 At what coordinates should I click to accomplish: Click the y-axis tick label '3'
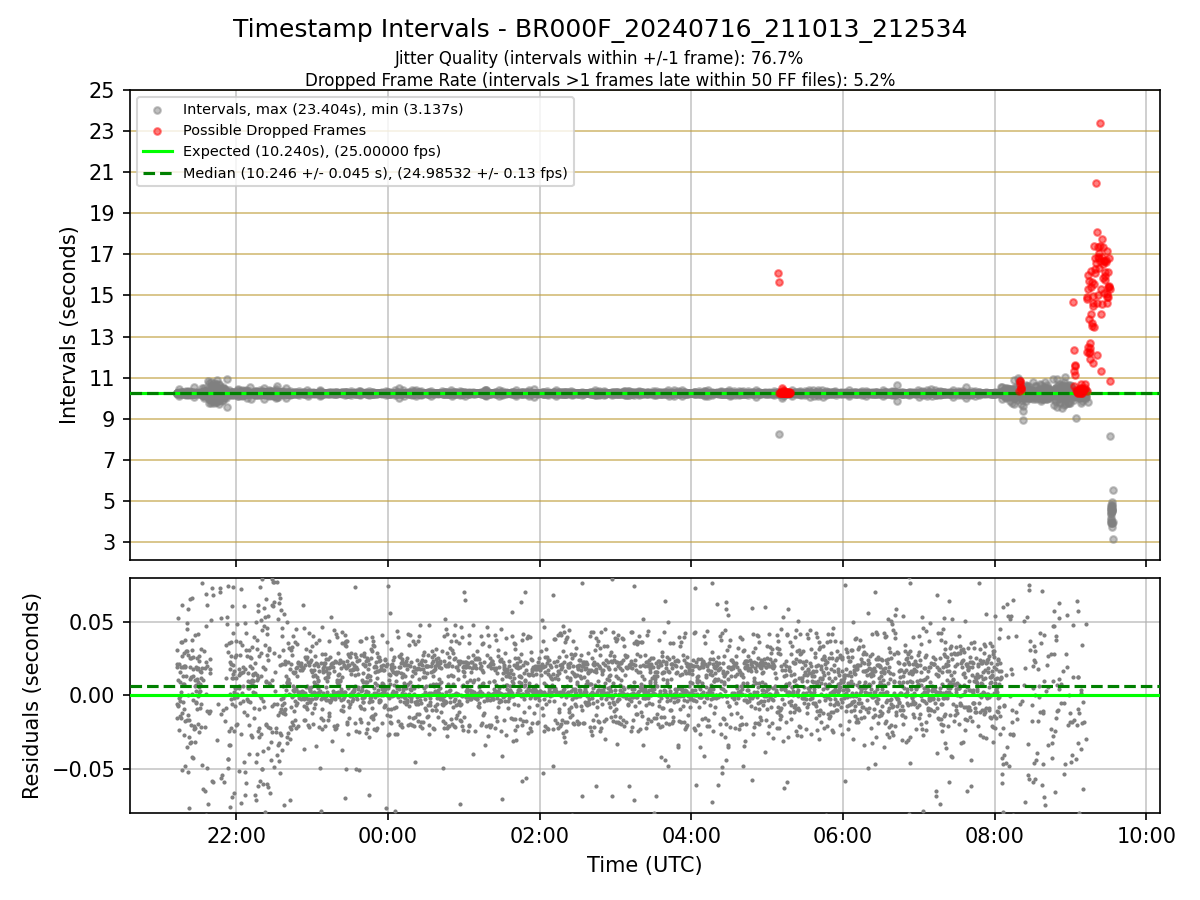coord(108,542)
